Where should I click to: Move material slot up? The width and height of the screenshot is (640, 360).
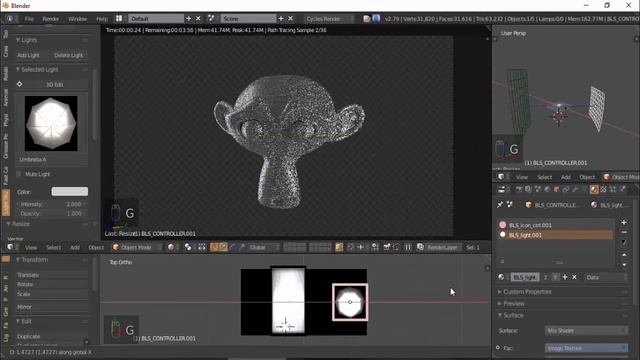point(624,255)
